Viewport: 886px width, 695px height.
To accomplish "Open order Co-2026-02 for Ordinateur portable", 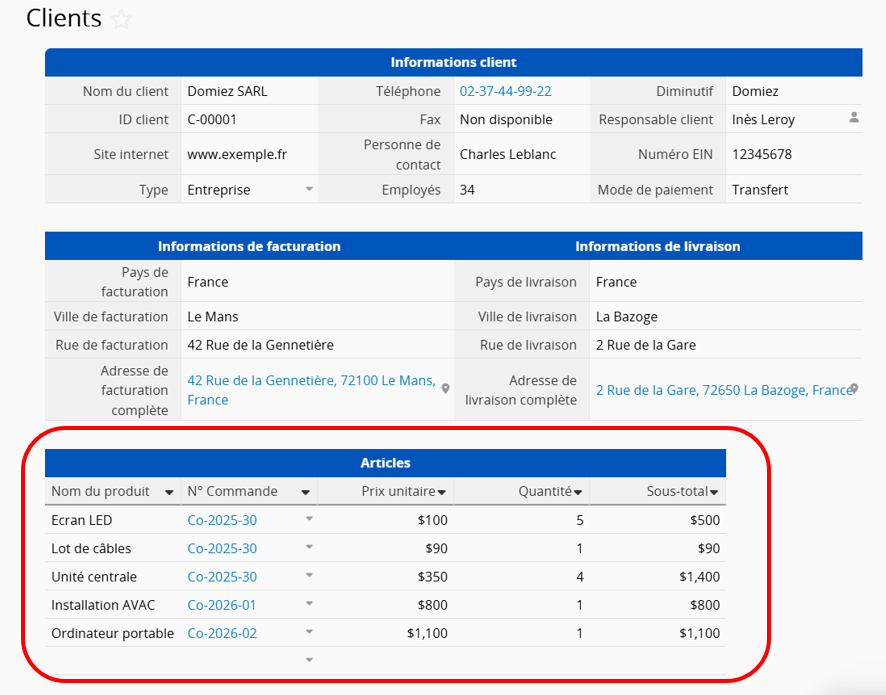I will coord(222,633).
